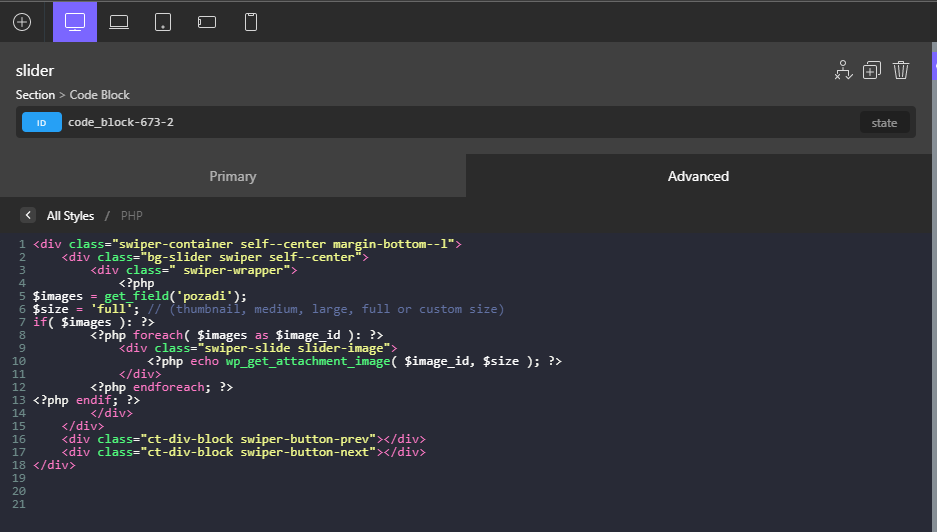The width and height of the screenshot is (937, 532).
Task: Click line number 21 in editor
Action: (19, 504)
